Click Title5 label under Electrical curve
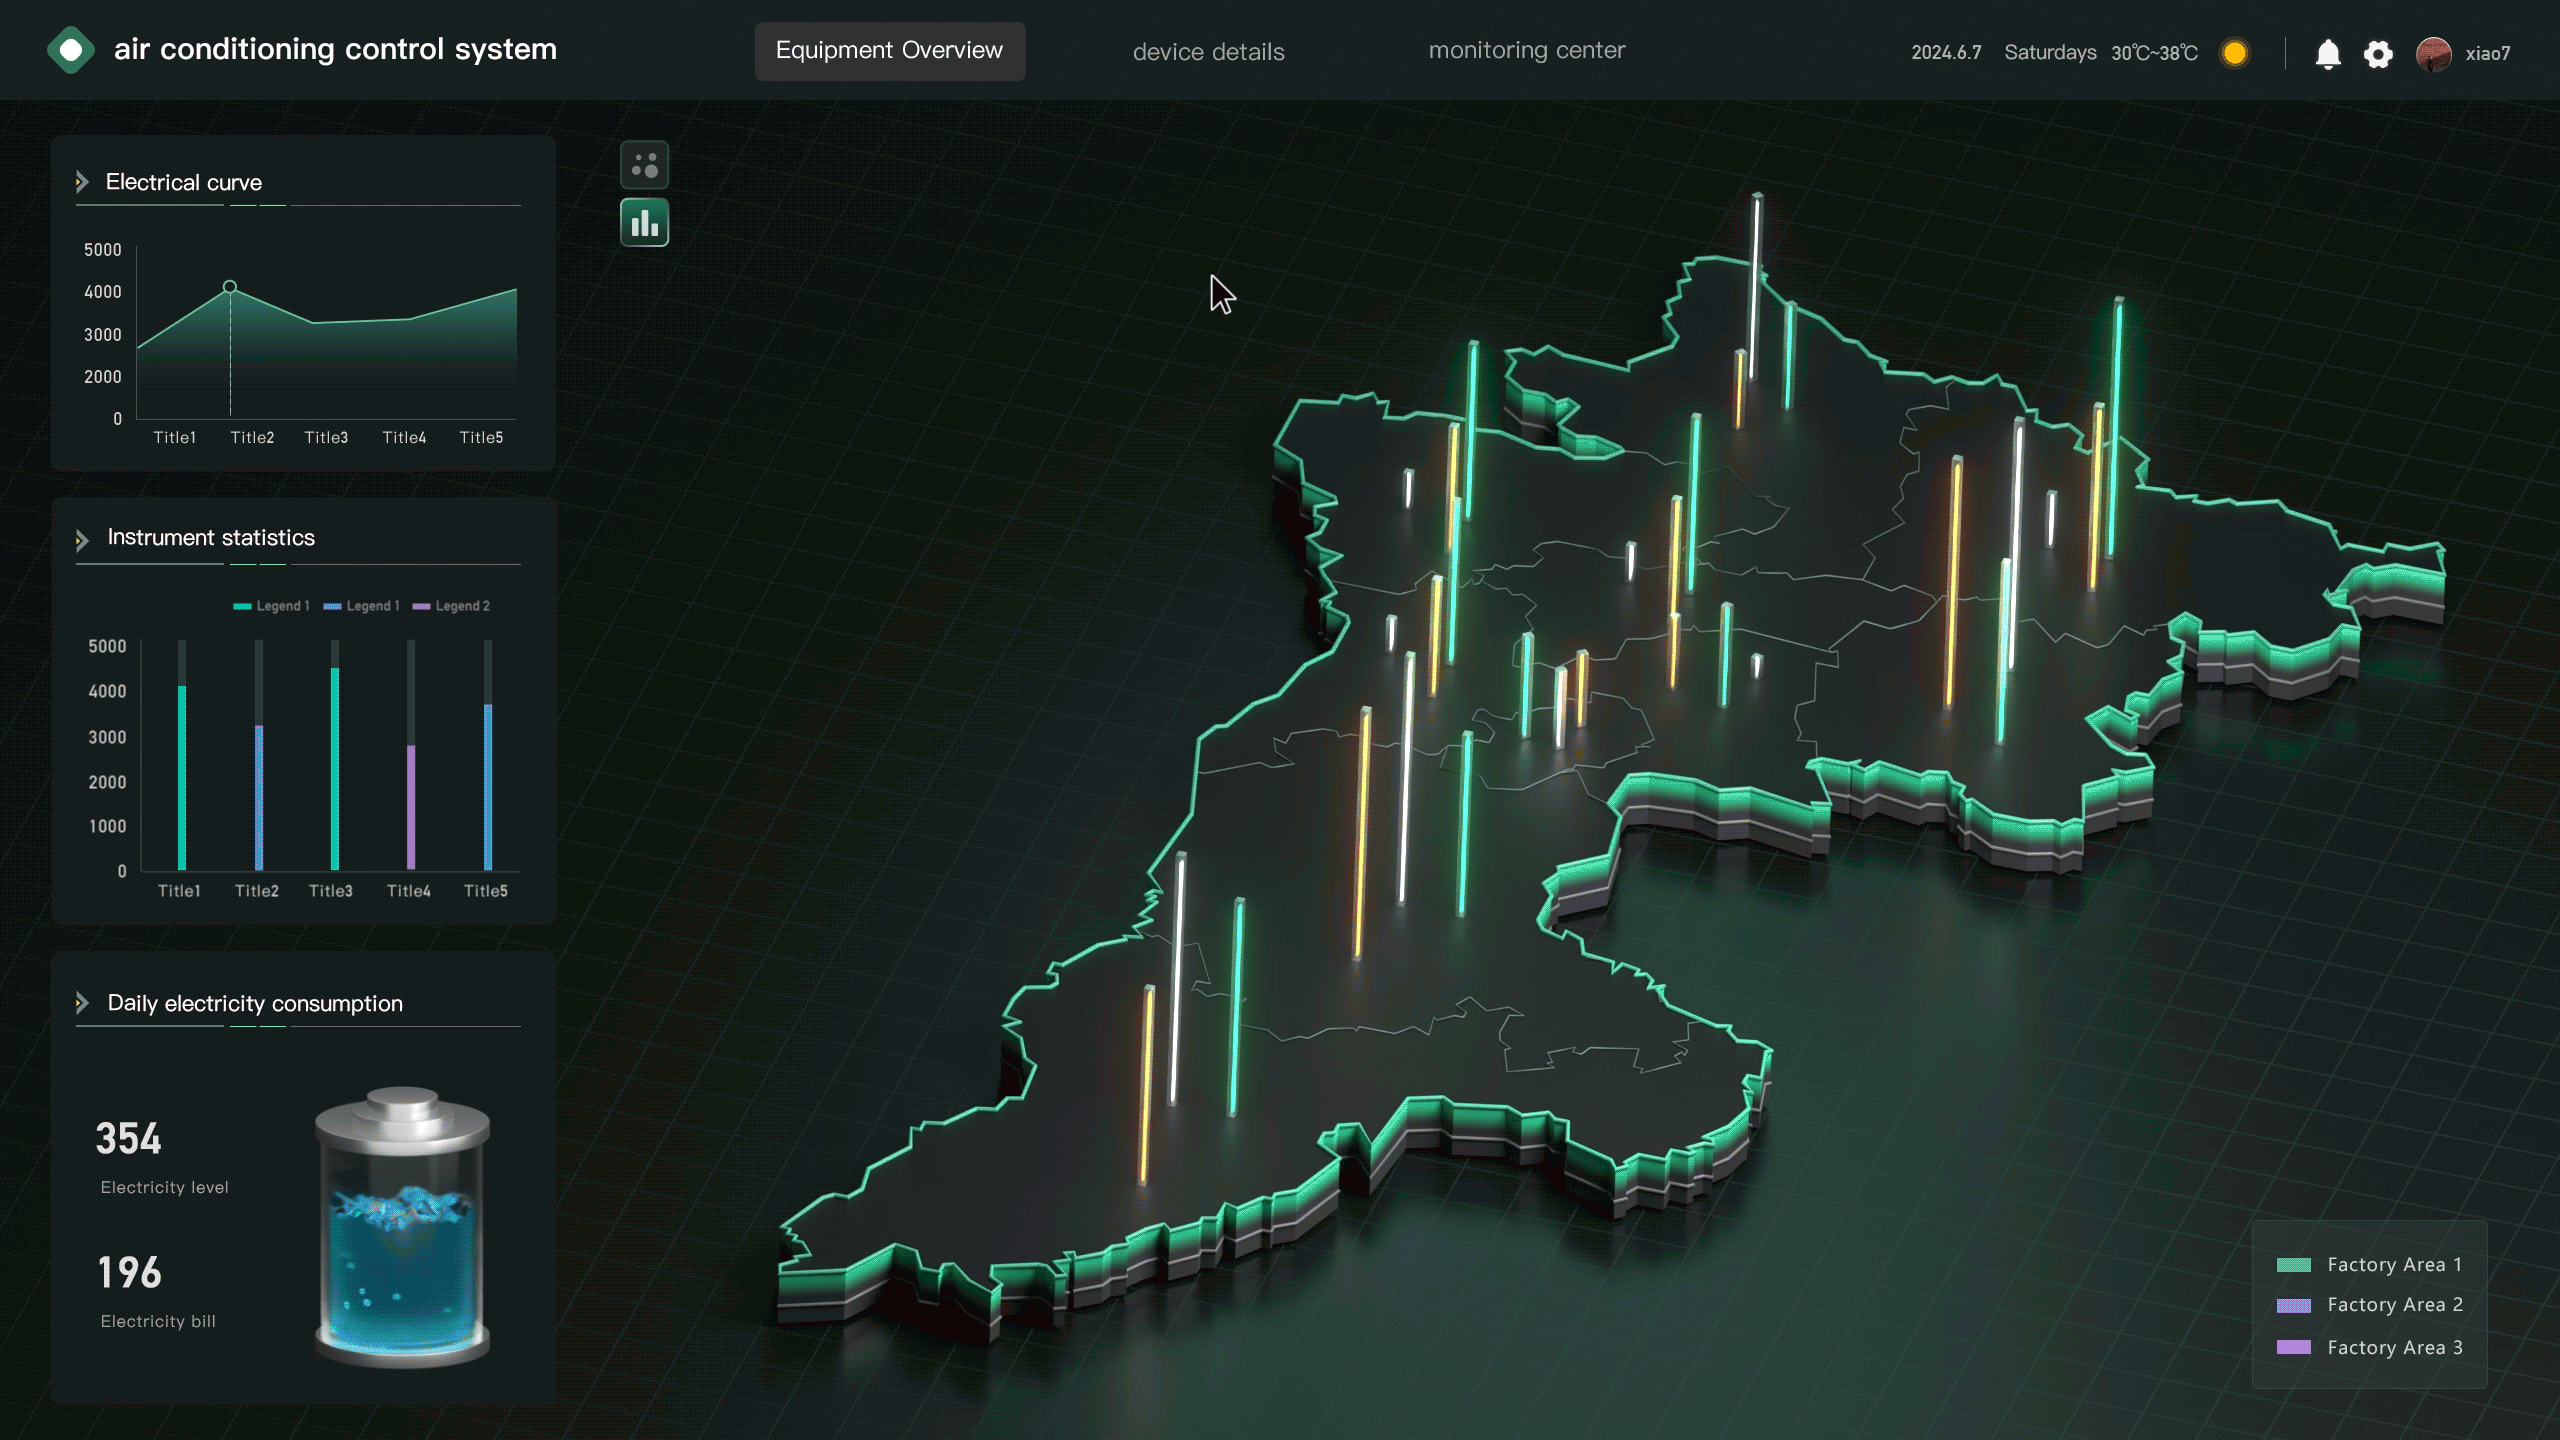Screen dimensions: 2560x1440 click(481, 438)
